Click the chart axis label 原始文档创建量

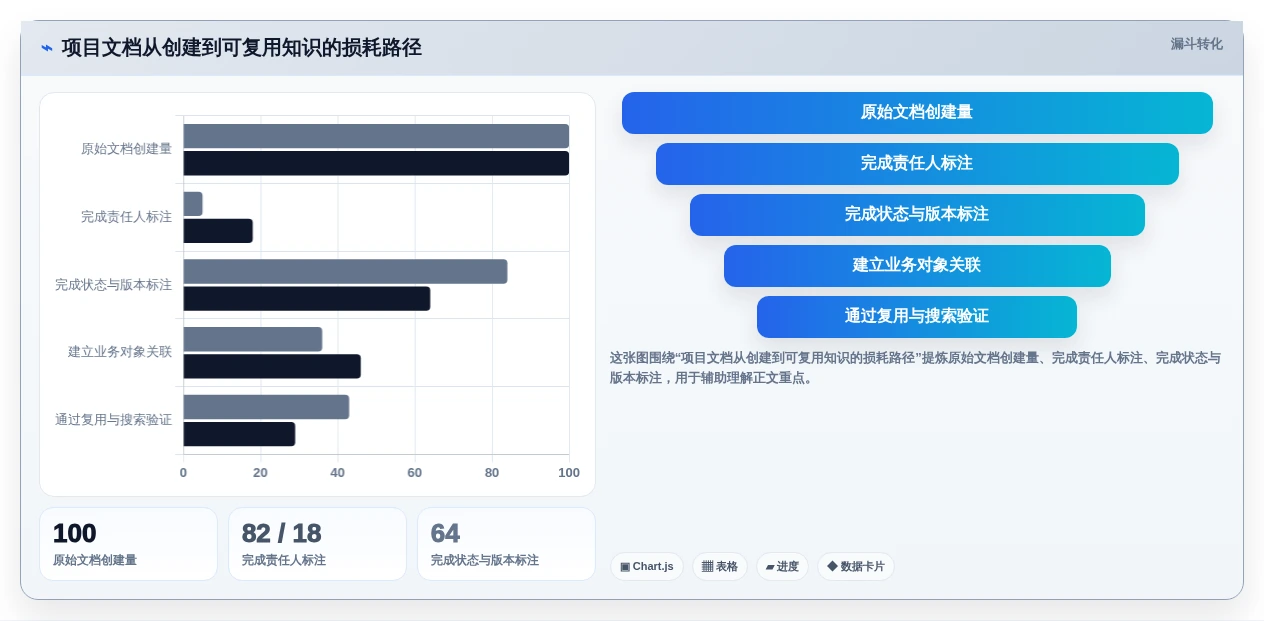pos(126,149)
